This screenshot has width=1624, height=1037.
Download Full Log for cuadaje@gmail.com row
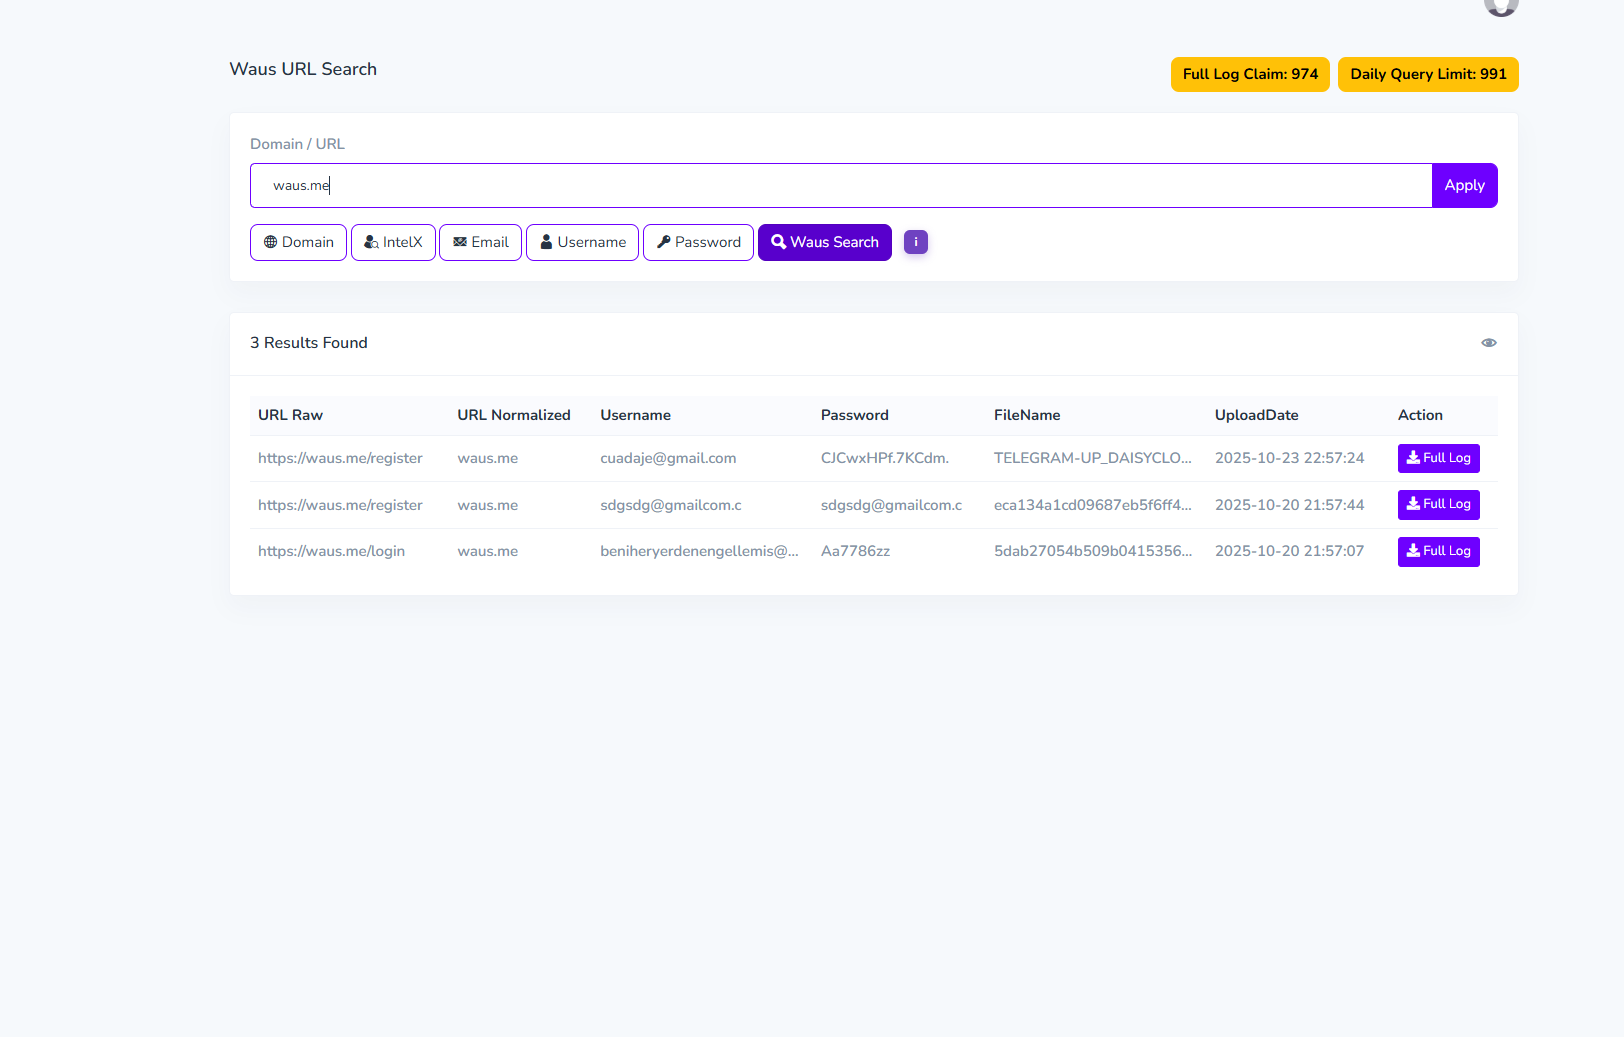tap(1439, 458)
